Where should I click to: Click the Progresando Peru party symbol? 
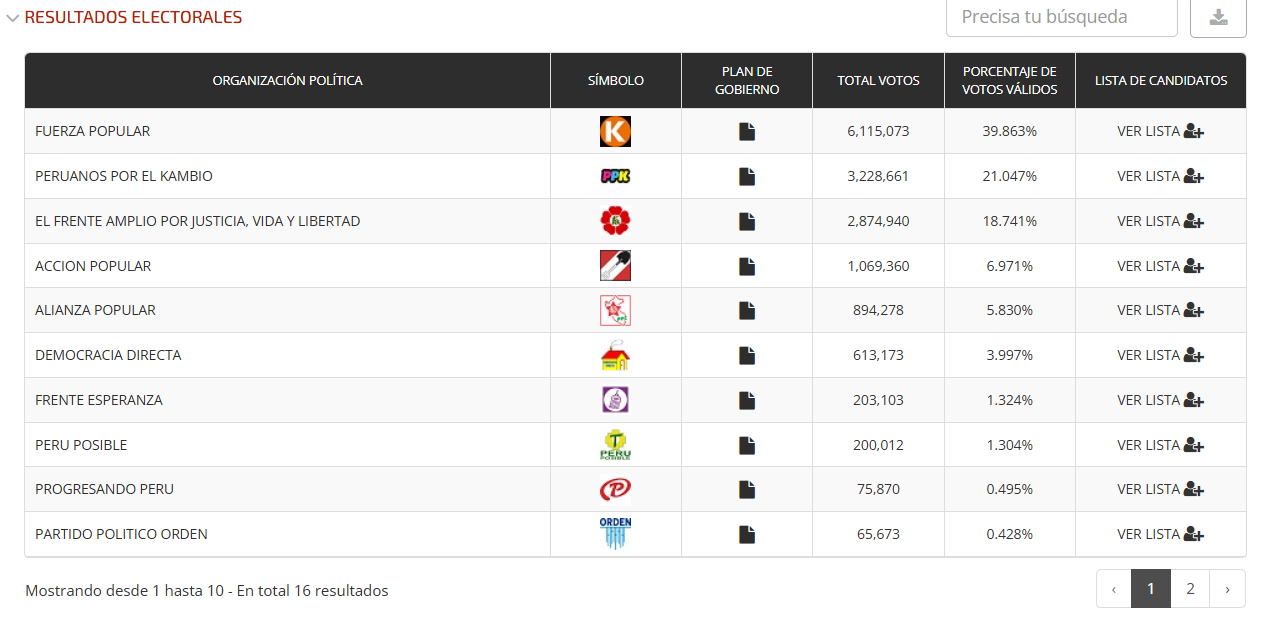coord(615,489)
